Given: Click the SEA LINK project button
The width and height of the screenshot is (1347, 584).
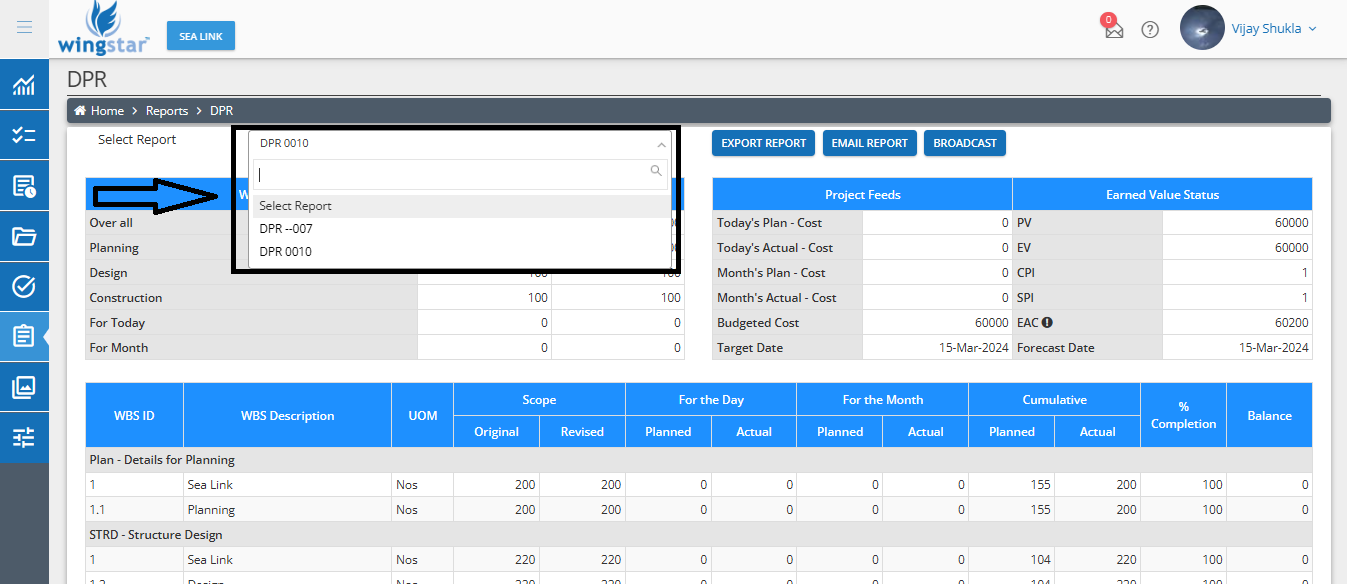Looking at the screenshot, I should click(x=201, y=36).
